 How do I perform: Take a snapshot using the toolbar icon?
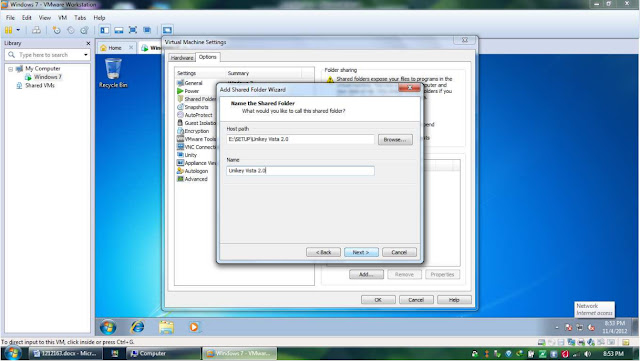[57, 30]
